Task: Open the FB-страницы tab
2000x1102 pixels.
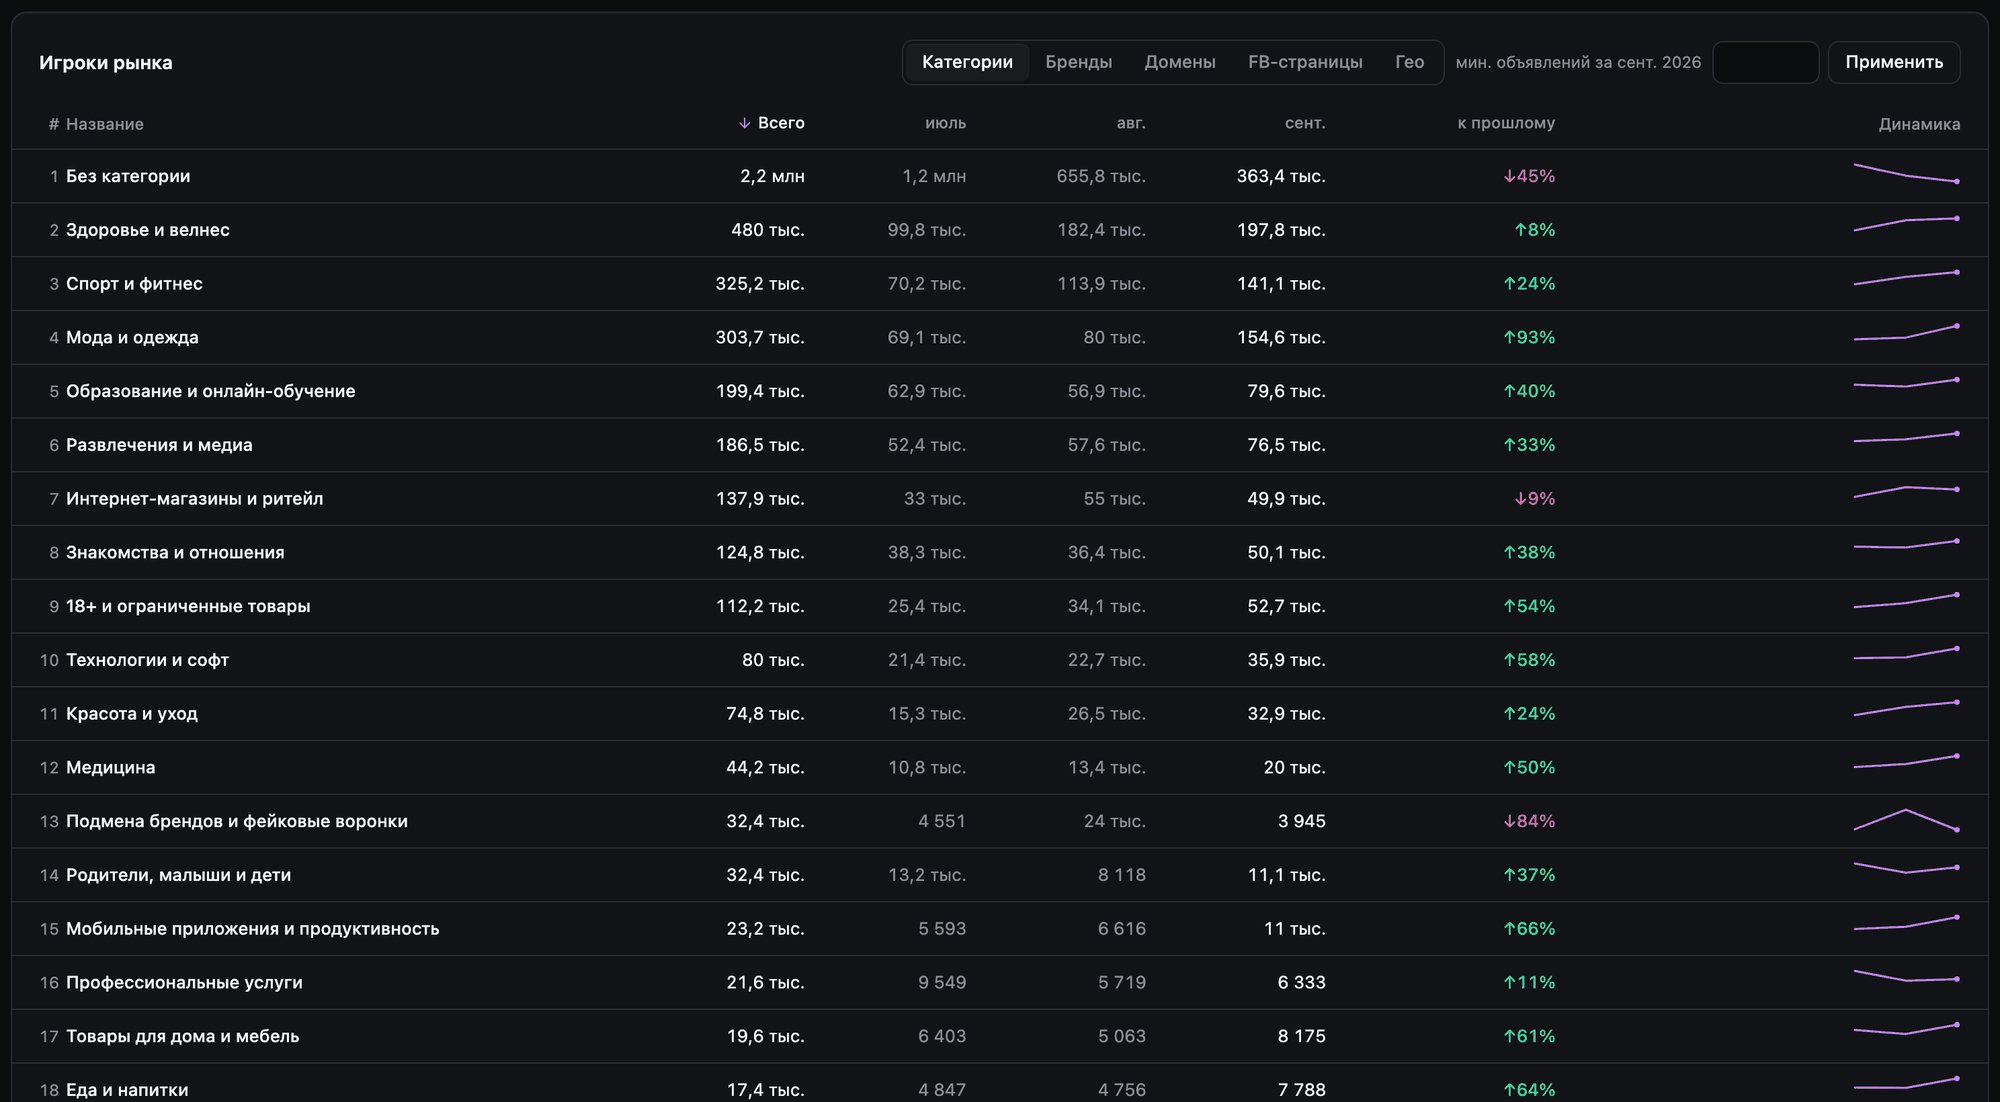Action: point(1305,62)
